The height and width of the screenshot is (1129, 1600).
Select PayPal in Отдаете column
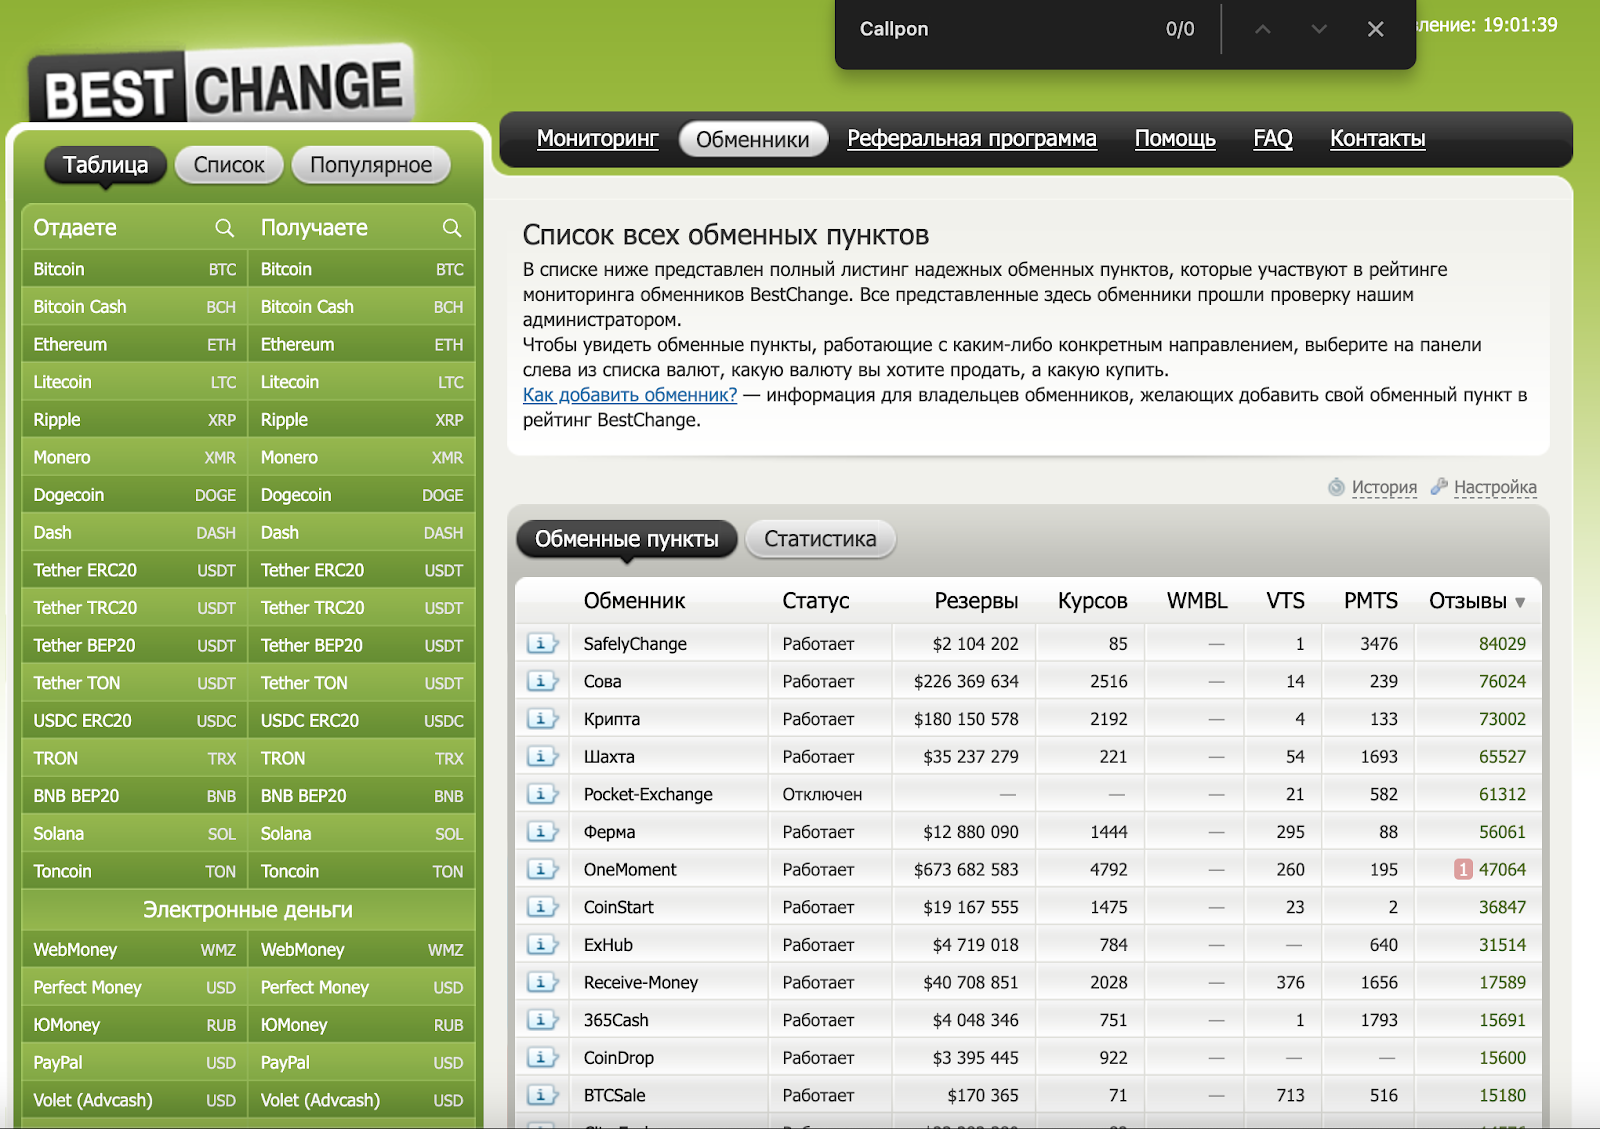[x=134, y=1063]
